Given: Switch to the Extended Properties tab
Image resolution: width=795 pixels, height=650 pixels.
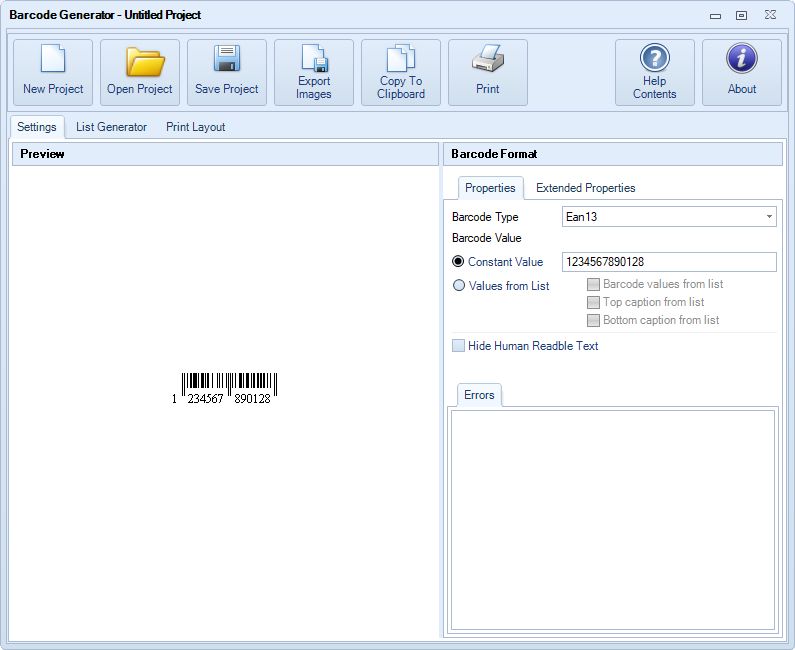Looking at the screenshot, I should tap(585, 188).
